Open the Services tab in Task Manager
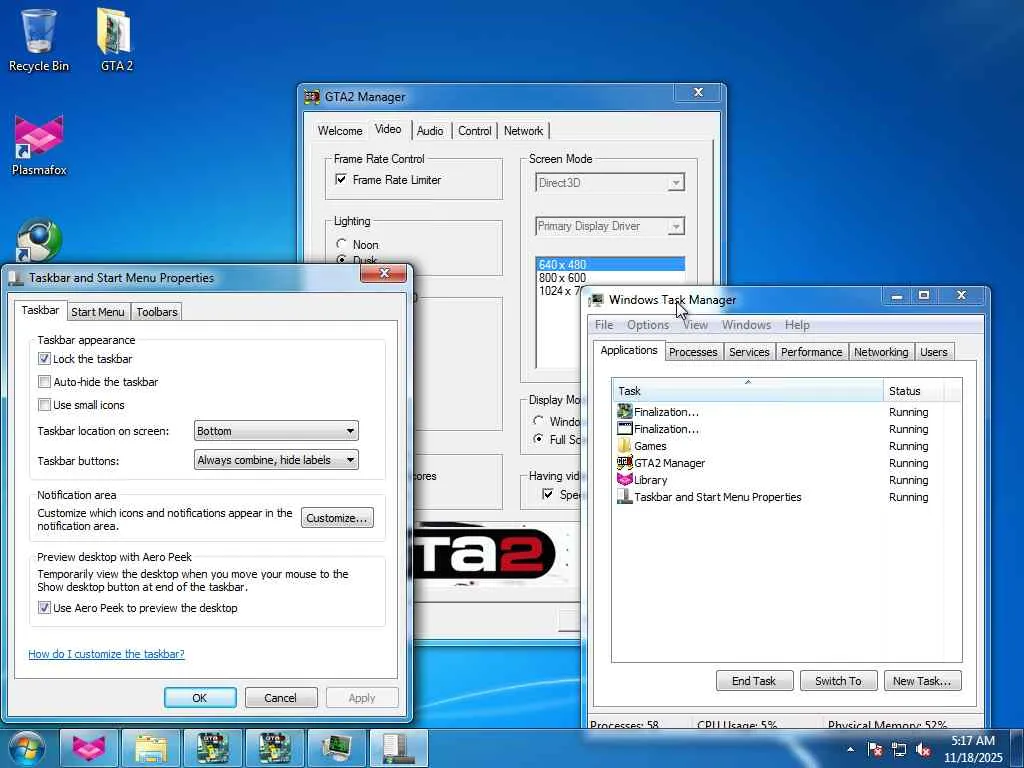1024x768 pixels. pyautogui.click(x=749, y=352)
